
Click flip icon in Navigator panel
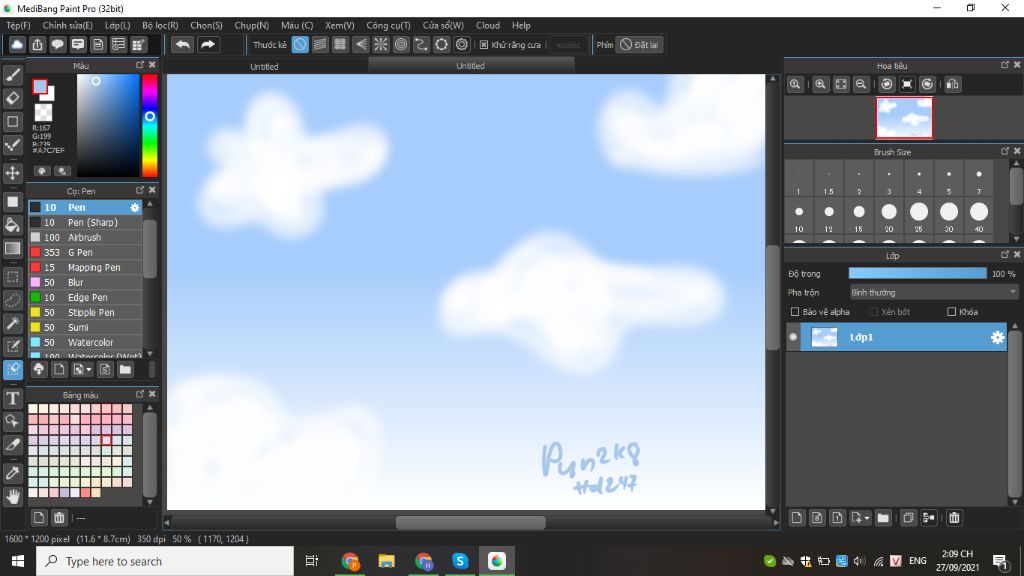[953, 84]
